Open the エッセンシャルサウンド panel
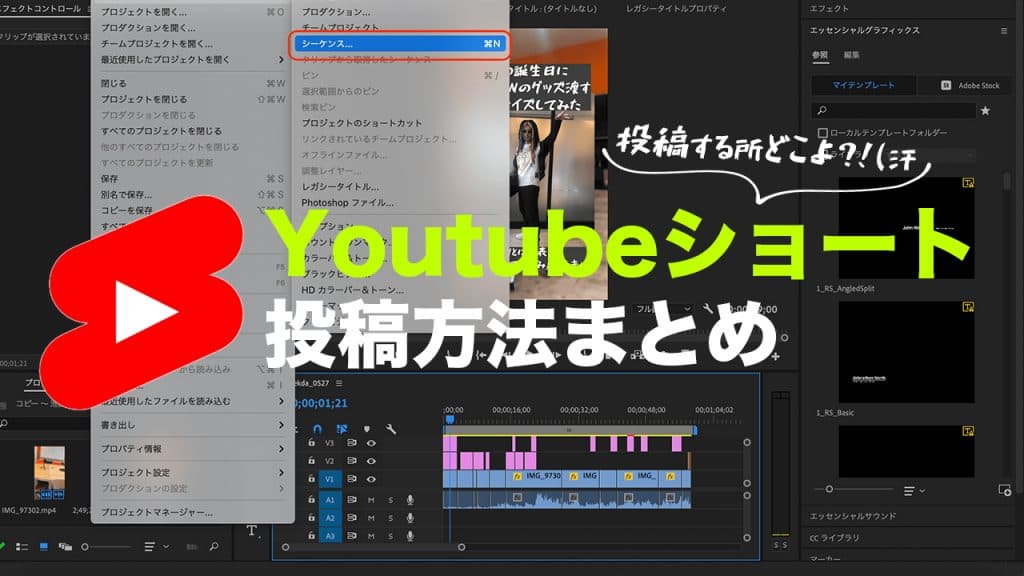1024x576 pixels. pyautogui.click(x=853, y=516)
